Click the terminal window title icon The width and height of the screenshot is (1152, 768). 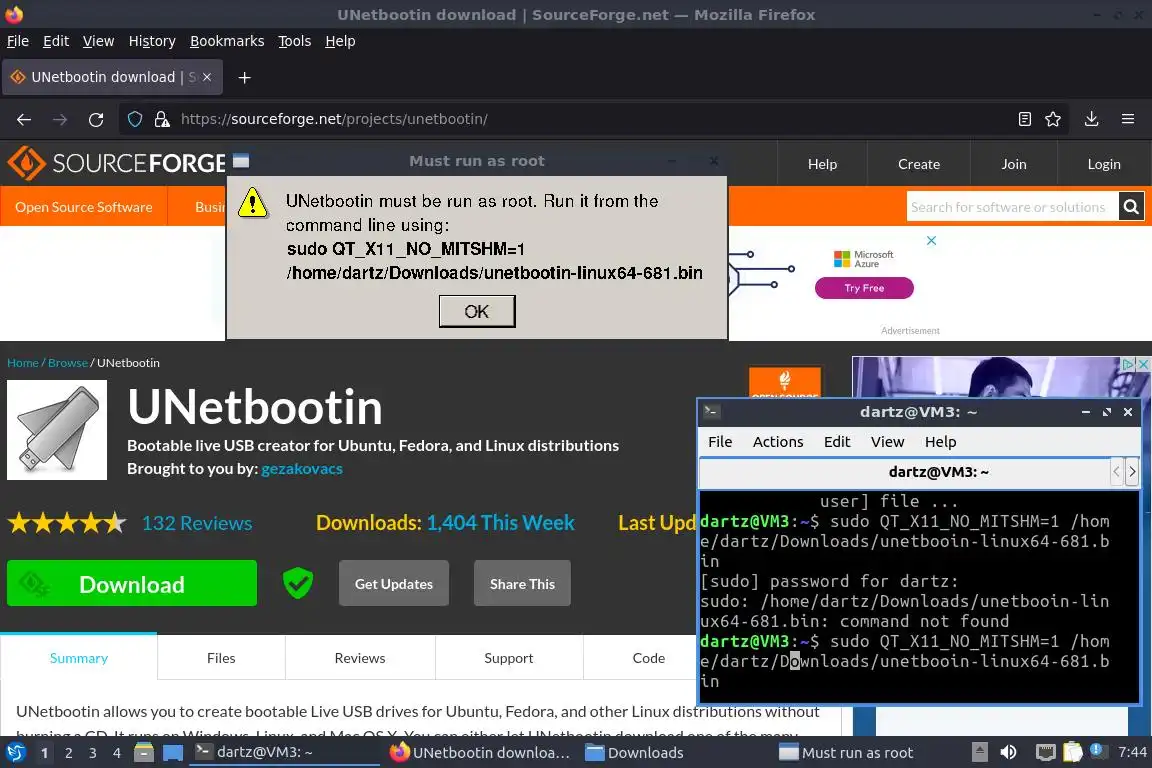point(710,412)
